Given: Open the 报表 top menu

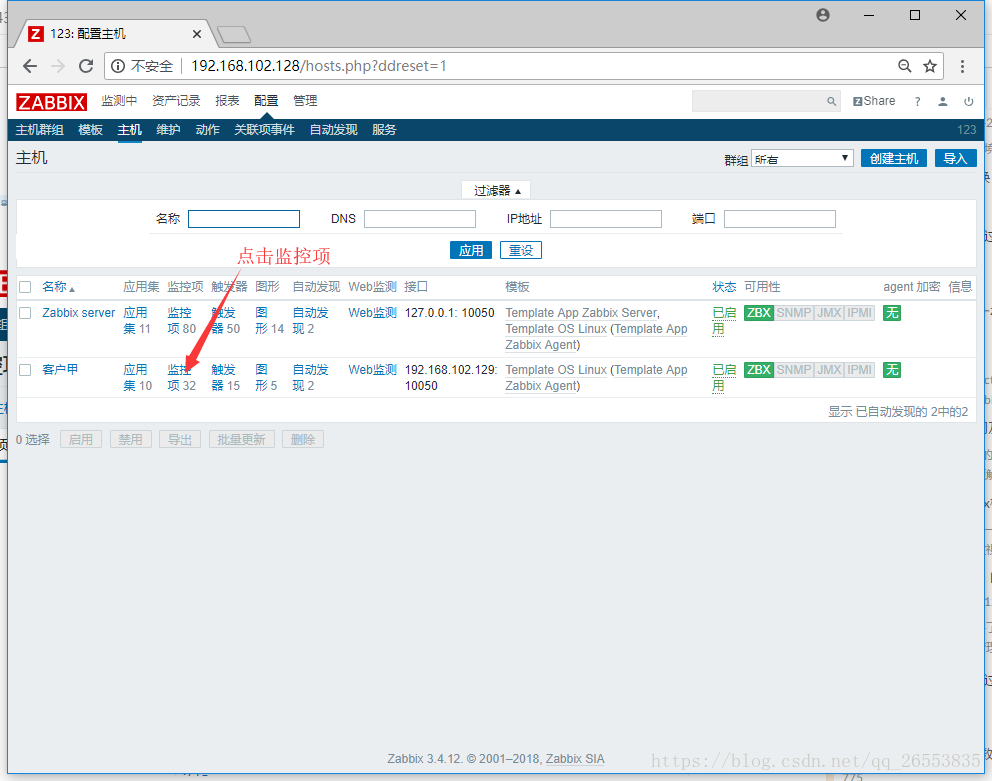Looking at the screenshot, I should click(x=227, y=101).
